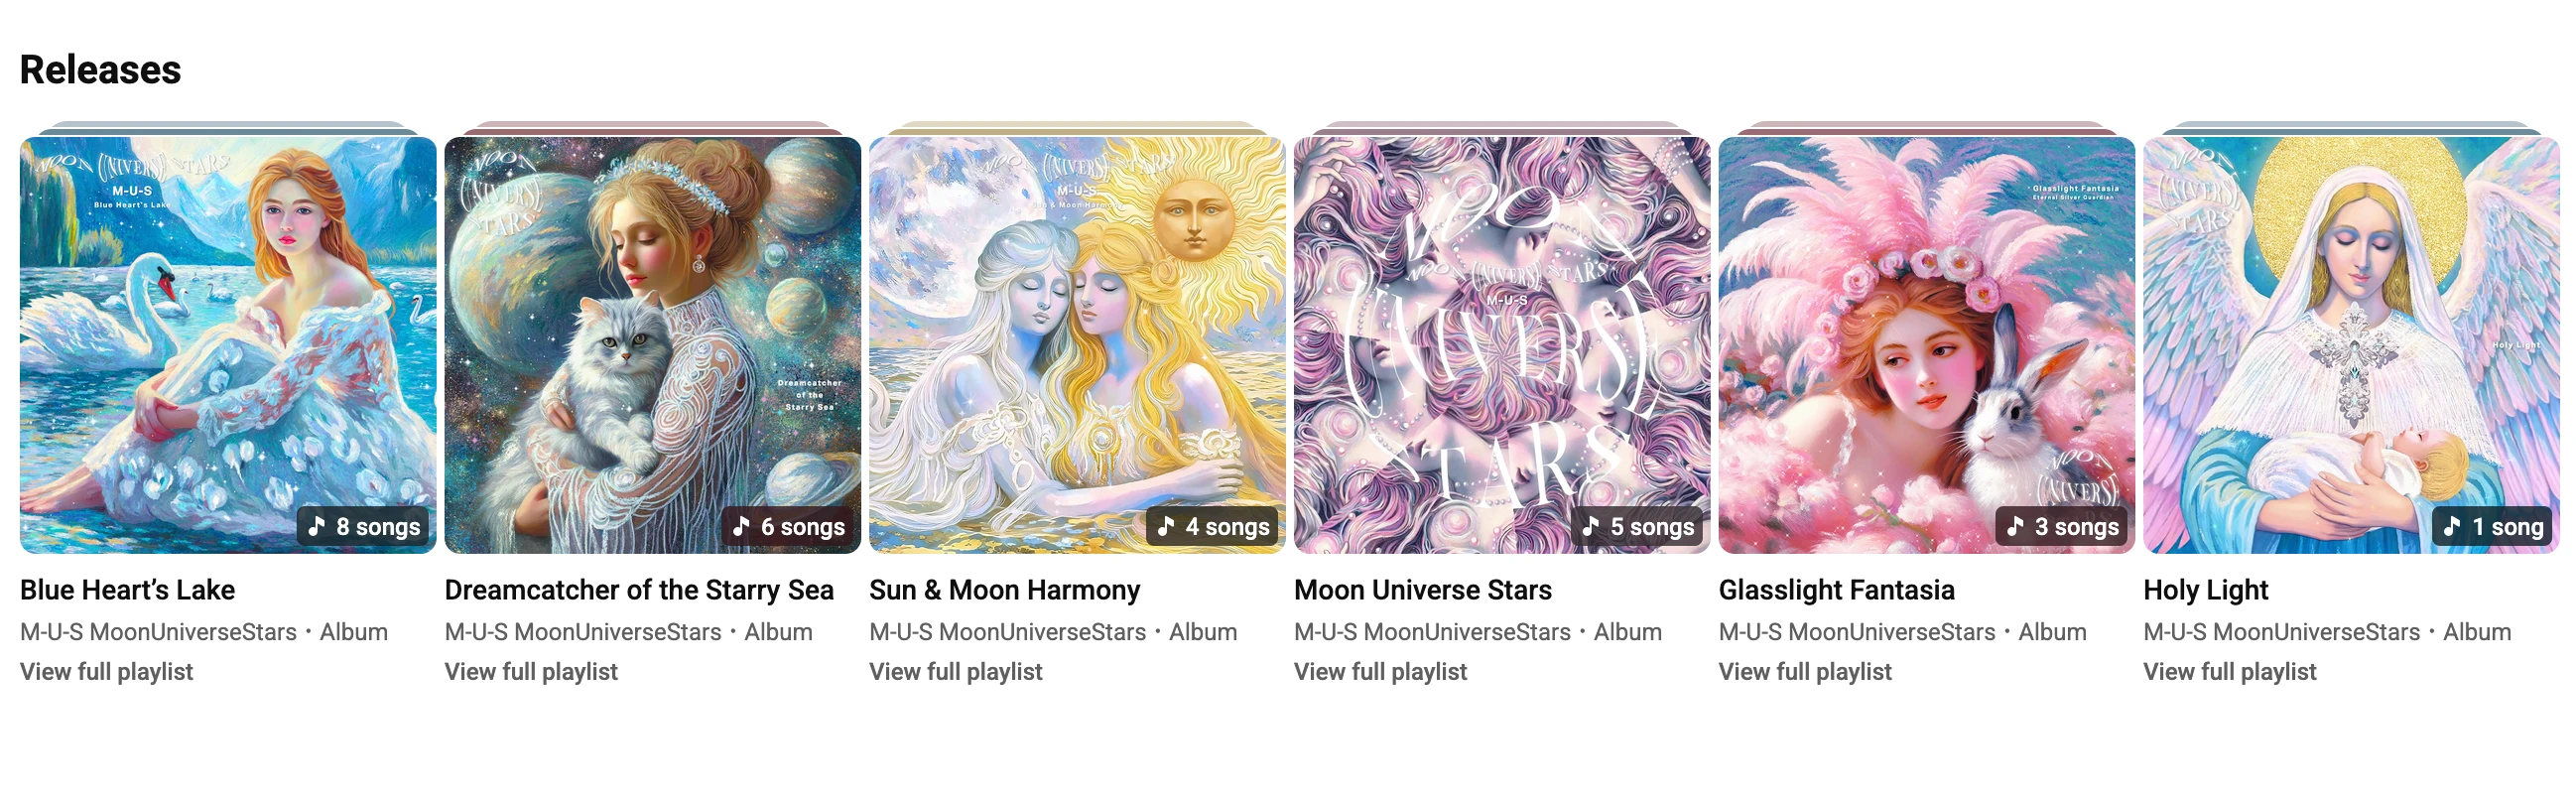Click the 6 songs music note badge
The height and width of the screenshot is (798, 2576).
point(789,526)
